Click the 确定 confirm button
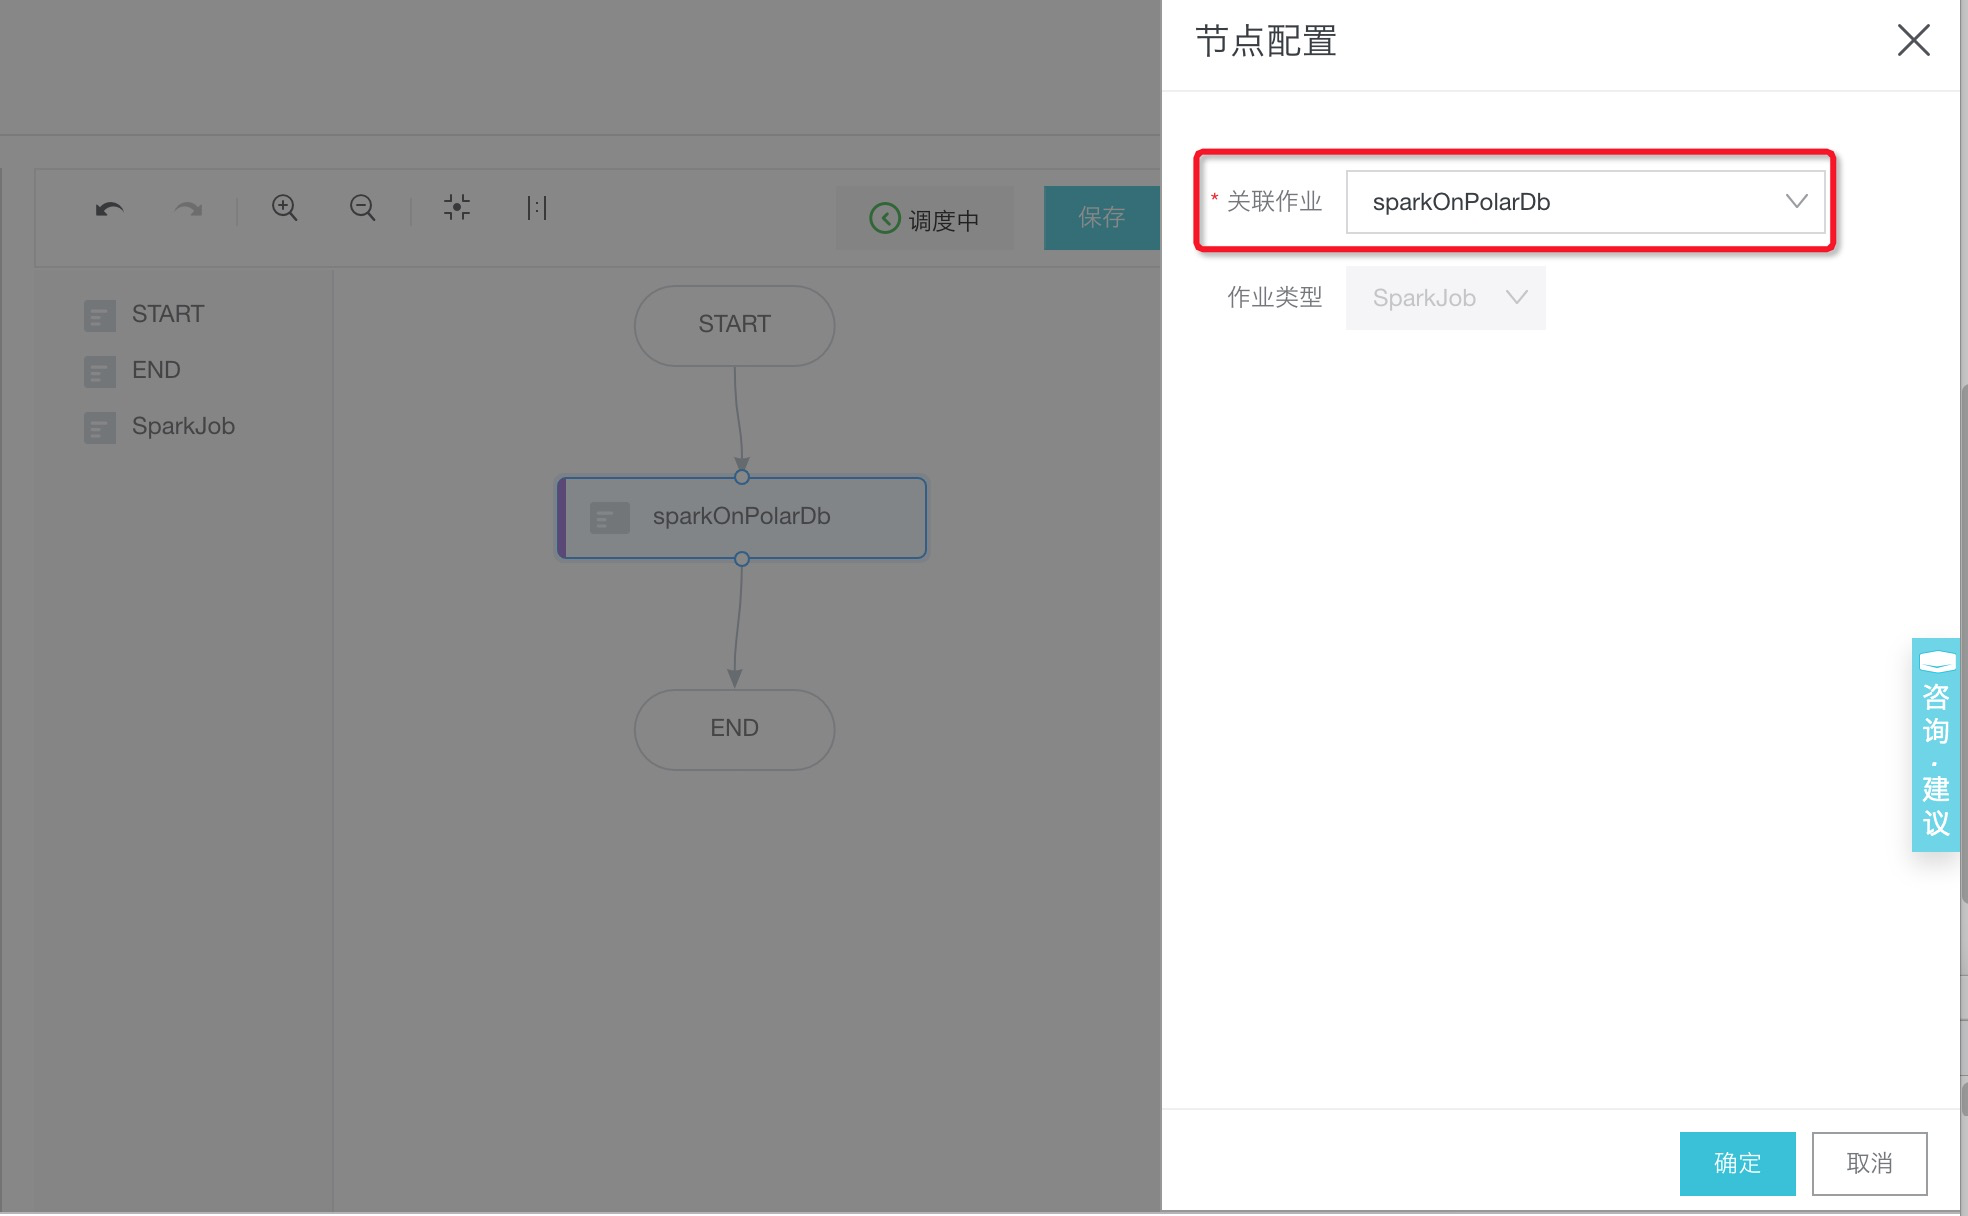Screen dimensions: 1968x1216 pyautogui.click(x=1737, y=1163)
